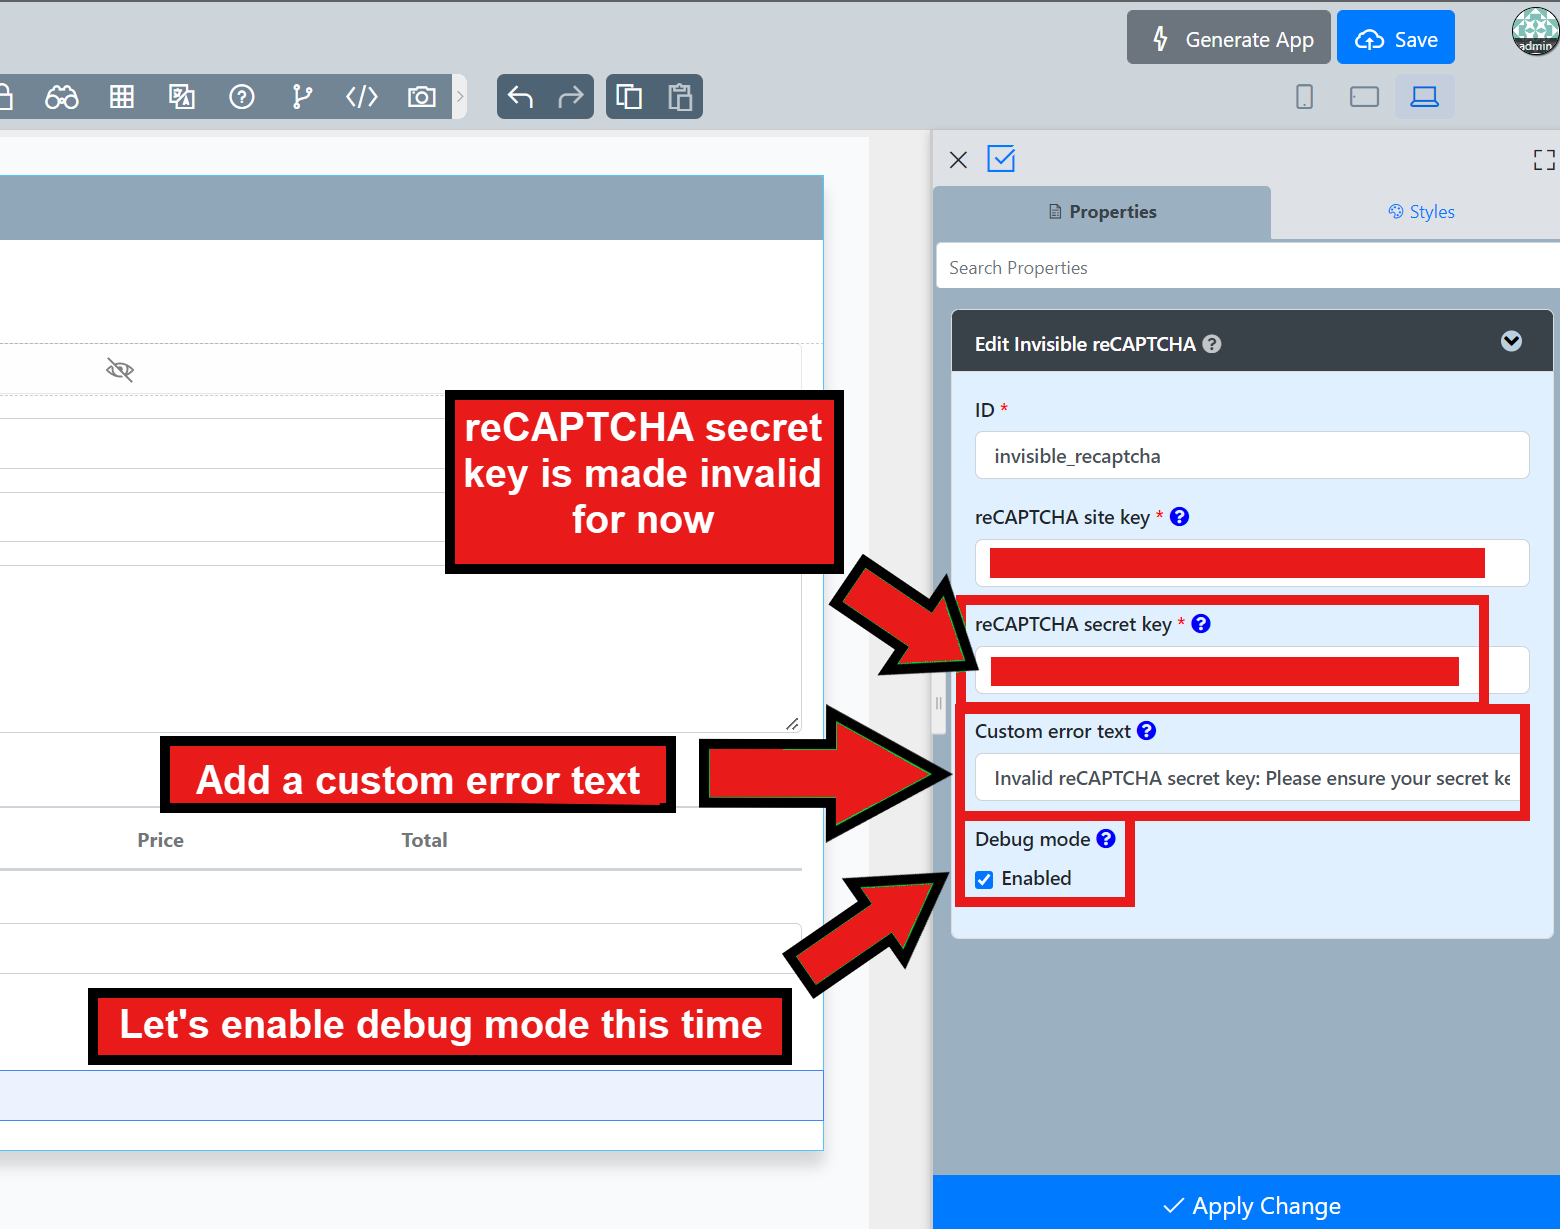The width and height of the screenshot is (1560, 1229).
Task: Expand the toolbar overflow chevron
Action: 460,97
